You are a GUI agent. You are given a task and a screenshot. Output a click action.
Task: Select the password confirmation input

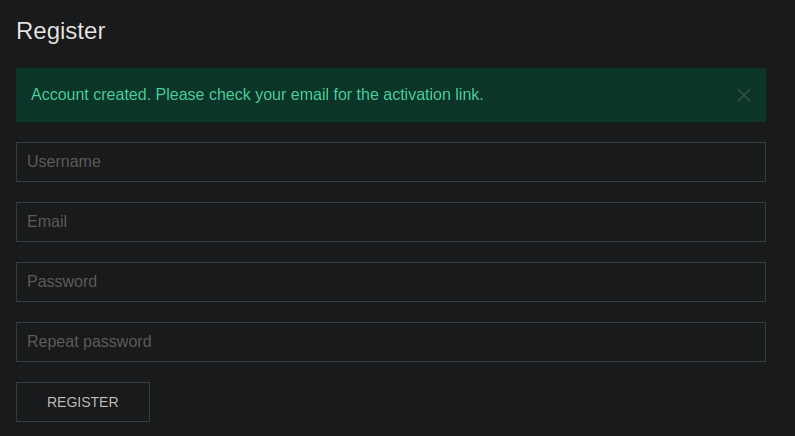tap(390, 342)
